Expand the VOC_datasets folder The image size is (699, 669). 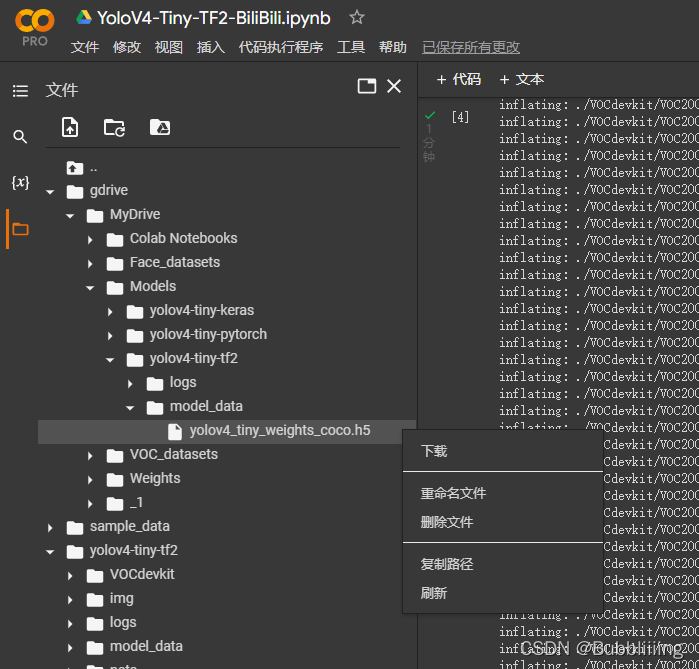[x=90, y=456]
